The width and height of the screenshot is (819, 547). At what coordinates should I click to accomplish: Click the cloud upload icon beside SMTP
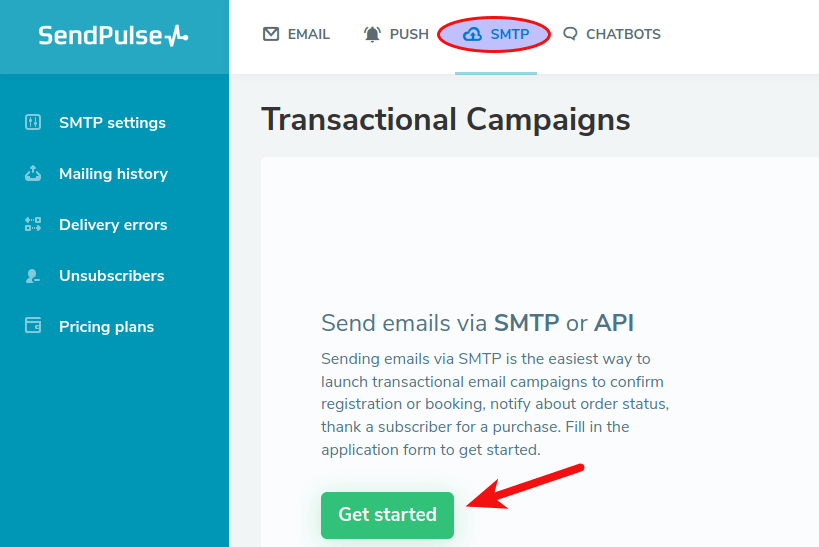[472, 34]
